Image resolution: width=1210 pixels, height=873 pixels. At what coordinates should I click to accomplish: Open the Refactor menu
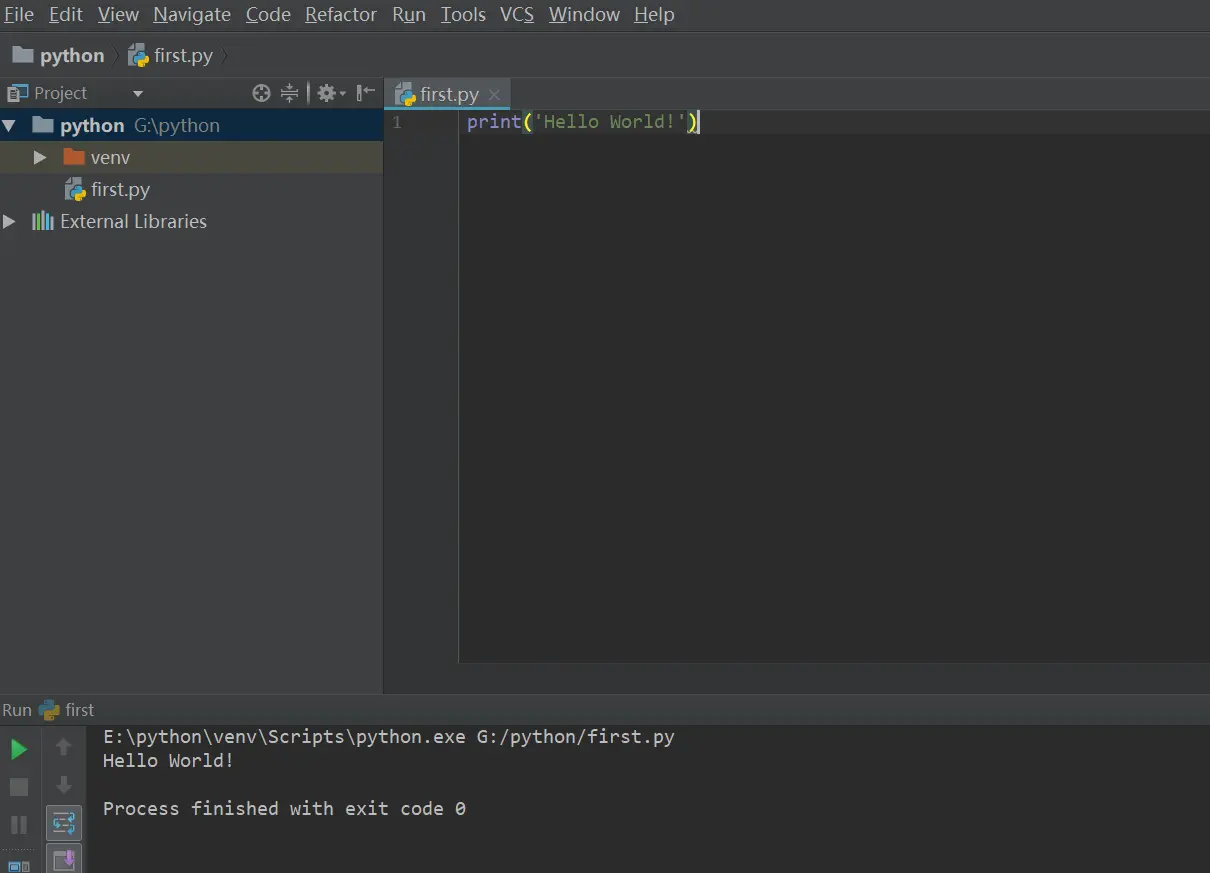tap(341, 14)
